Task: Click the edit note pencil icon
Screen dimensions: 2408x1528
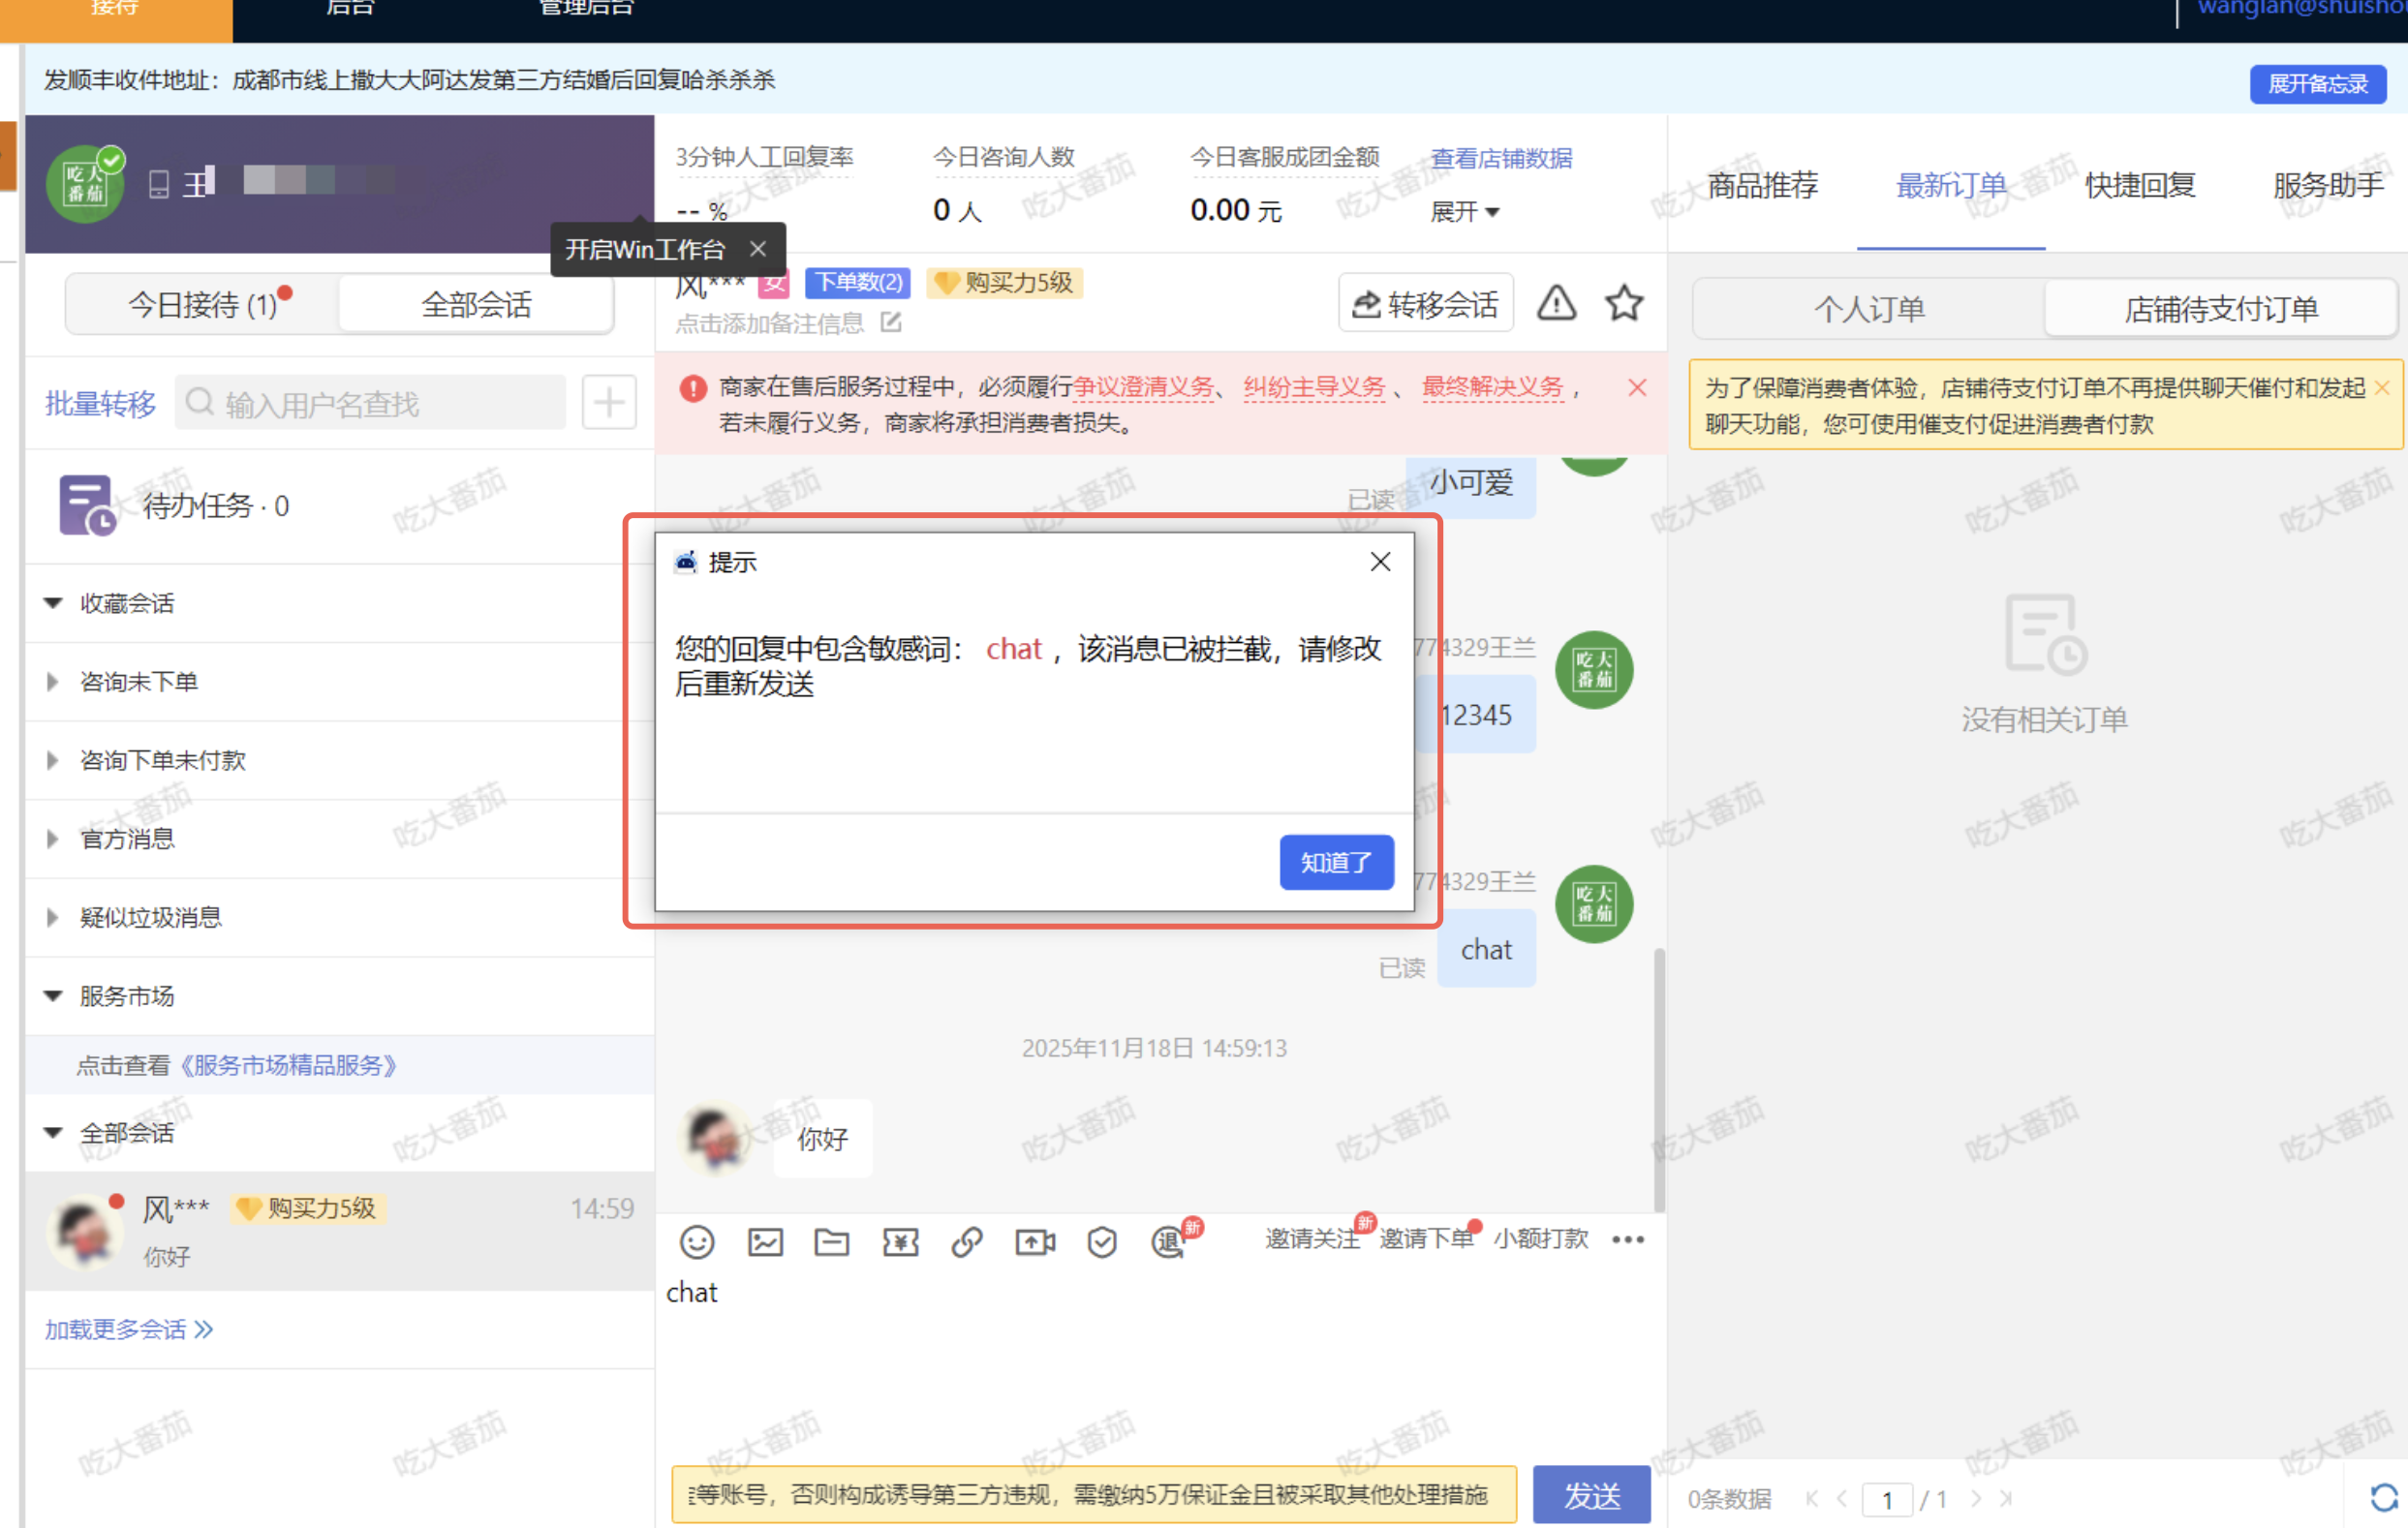Action: click(891, 322)
